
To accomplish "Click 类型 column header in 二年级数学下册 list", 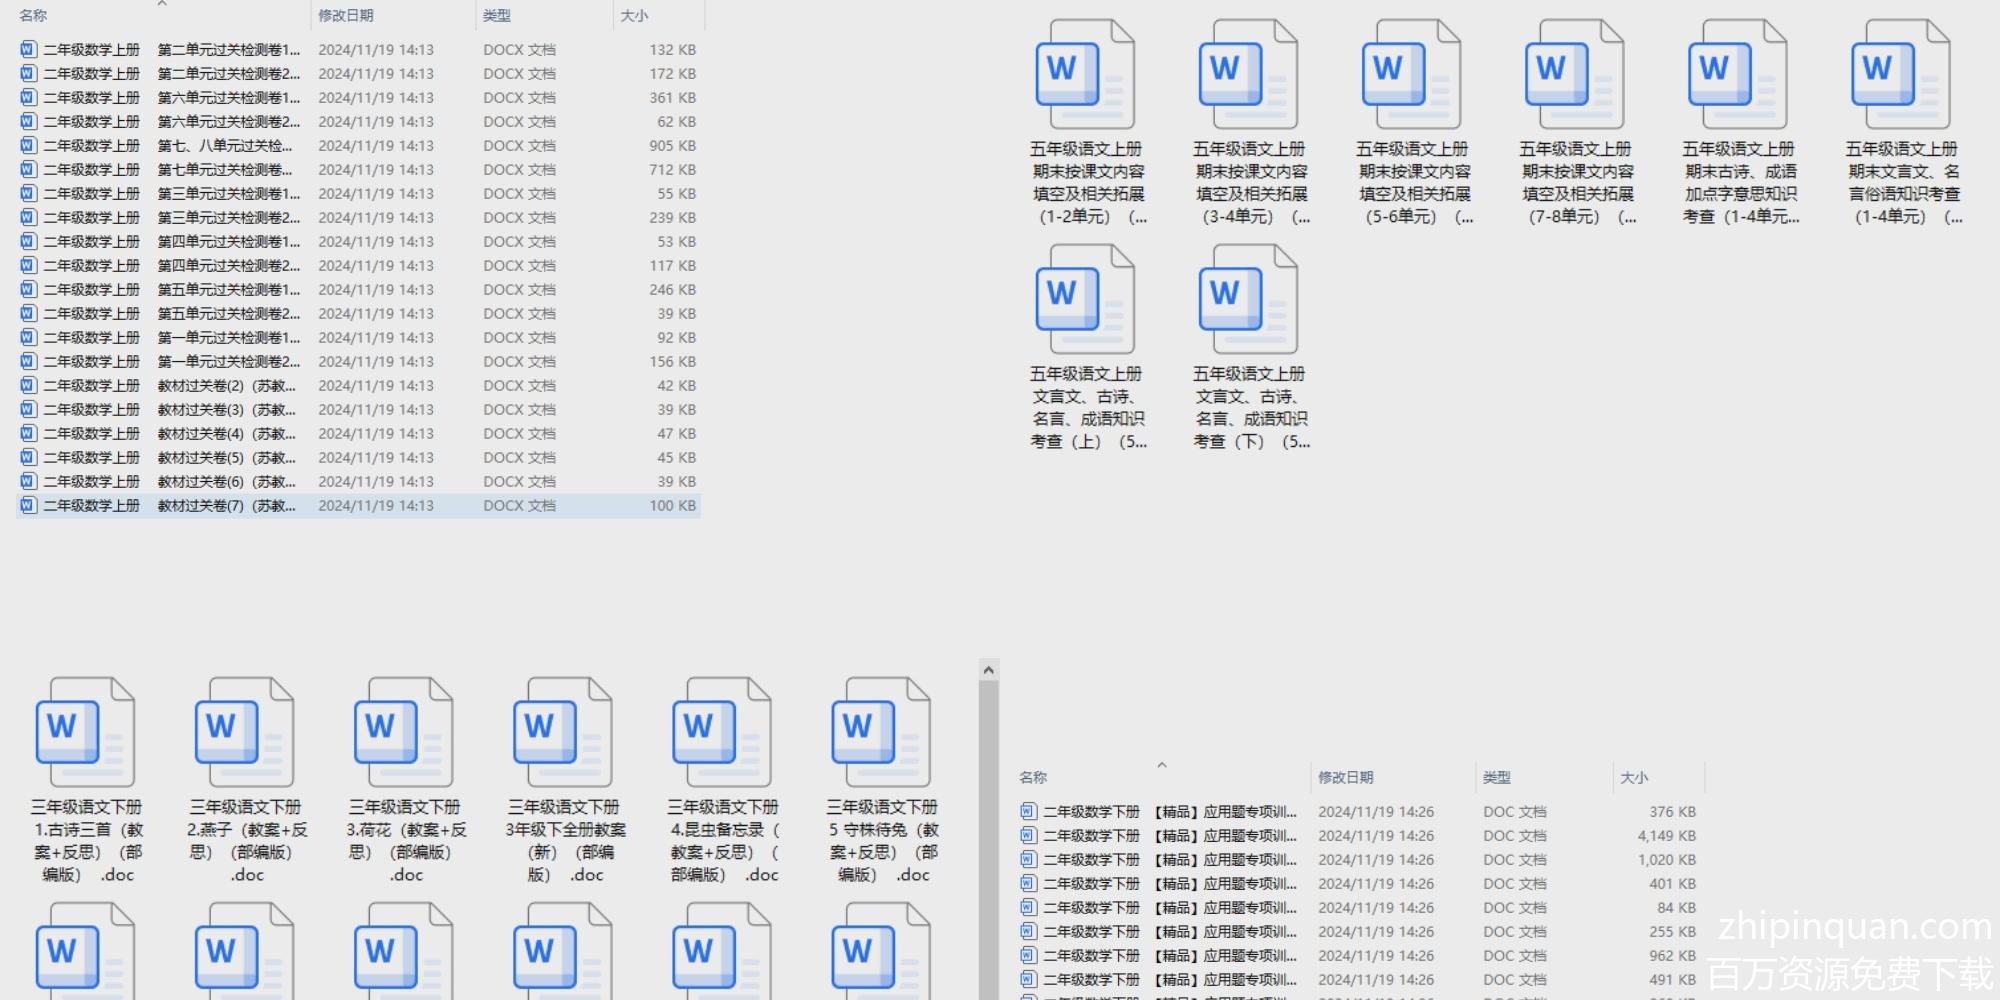I will pyautogui.click(x=1497, y=778).
